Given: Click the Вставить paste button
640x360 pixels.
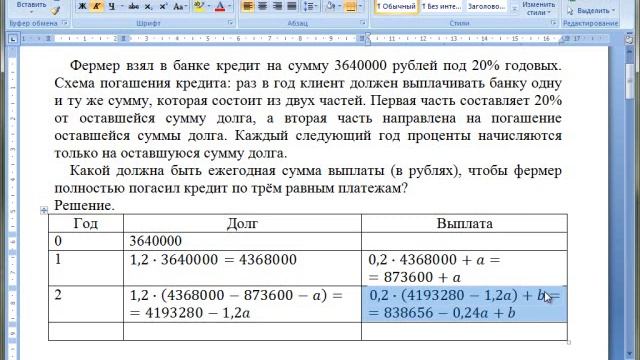Looking at the screenshot, I should pos(31,6).
